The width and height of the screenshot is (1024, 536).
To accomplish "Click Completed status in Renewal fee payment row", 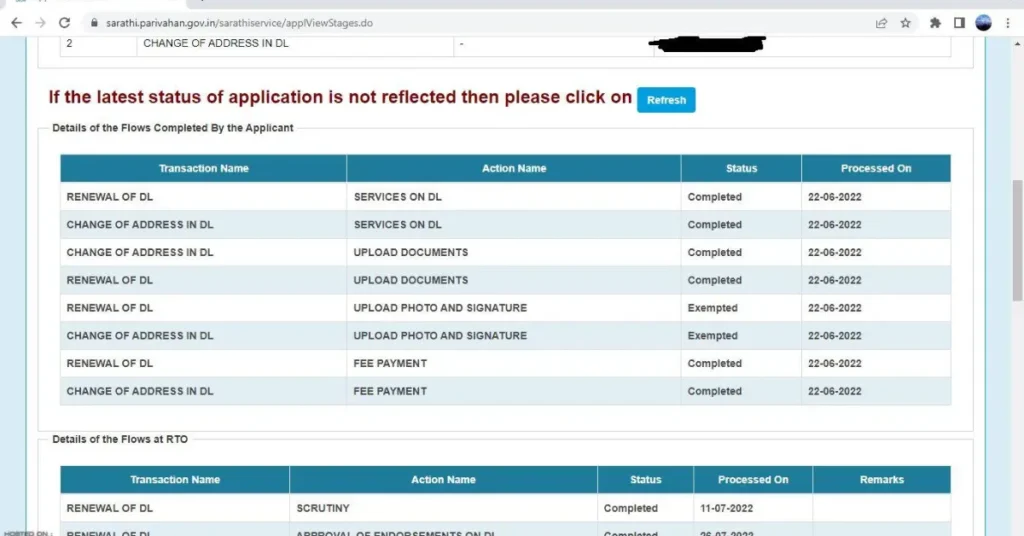I will [x=714, y=364].
